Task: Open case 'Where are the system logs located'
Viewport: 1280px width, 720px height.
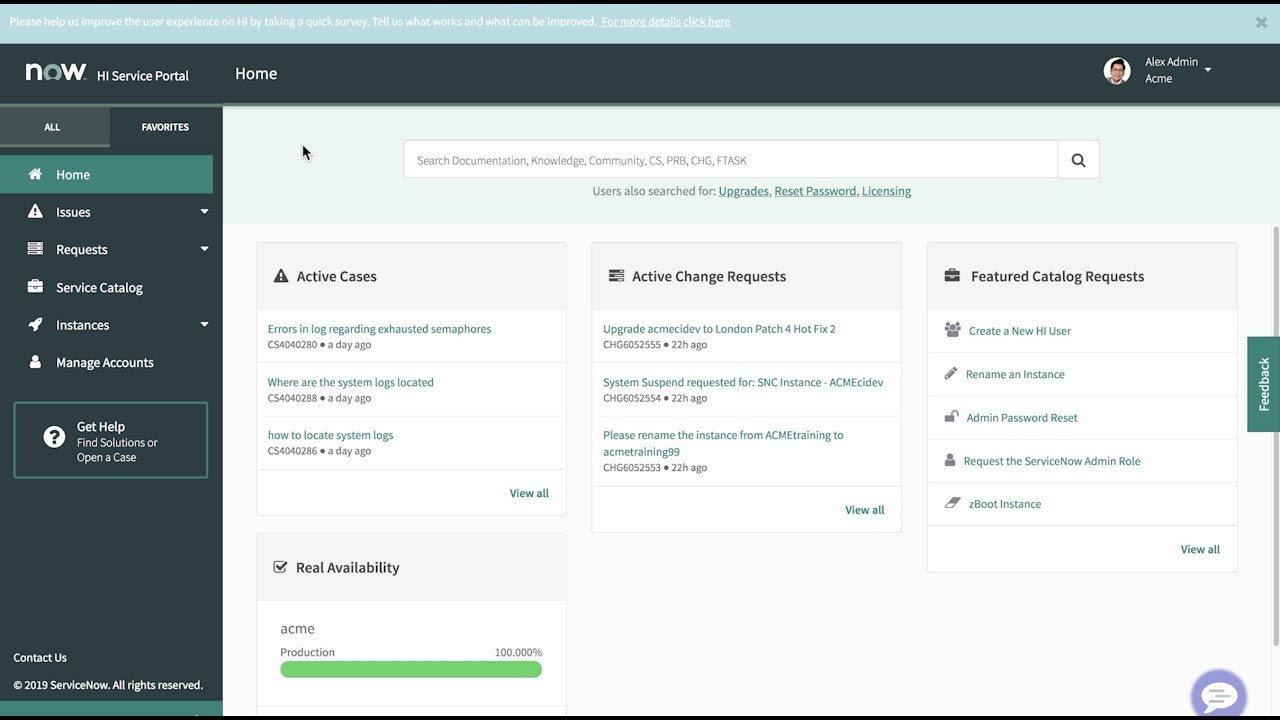Action: click(350, 382)
